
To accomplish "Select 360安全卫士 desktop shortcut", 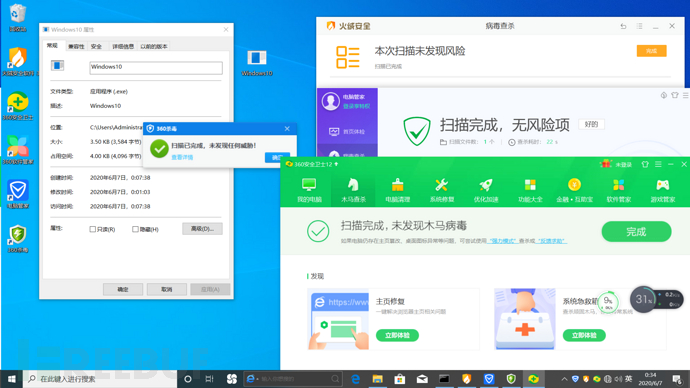I will (18, 106).
